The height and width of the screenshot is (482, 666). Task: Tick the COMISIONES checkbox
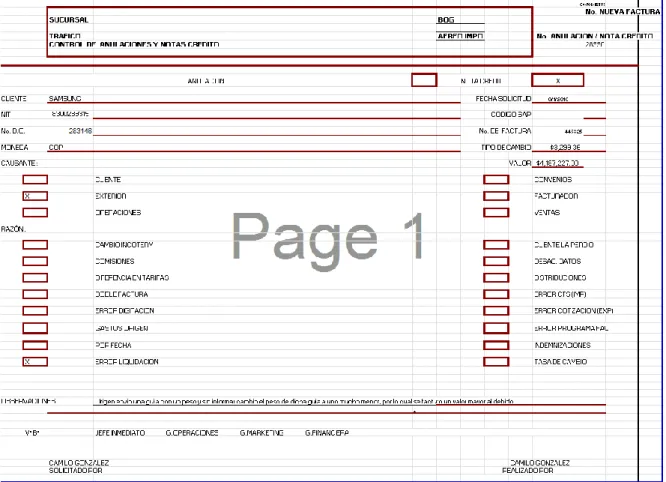(x=35, y=261)
